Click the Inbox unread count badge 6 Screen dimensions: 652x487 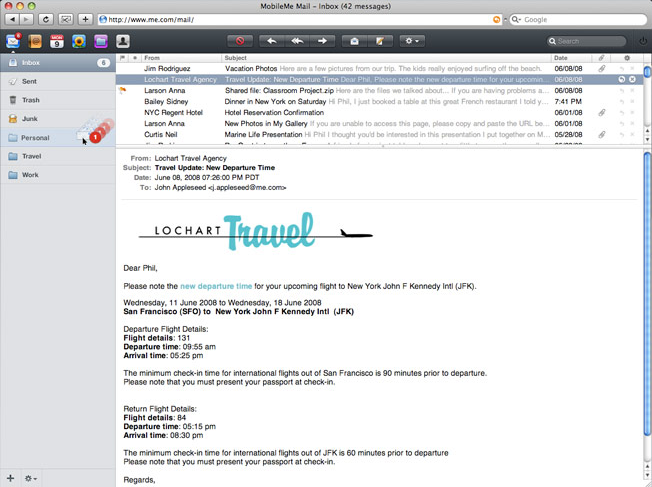pyautogui.click(x=103, y=63)
